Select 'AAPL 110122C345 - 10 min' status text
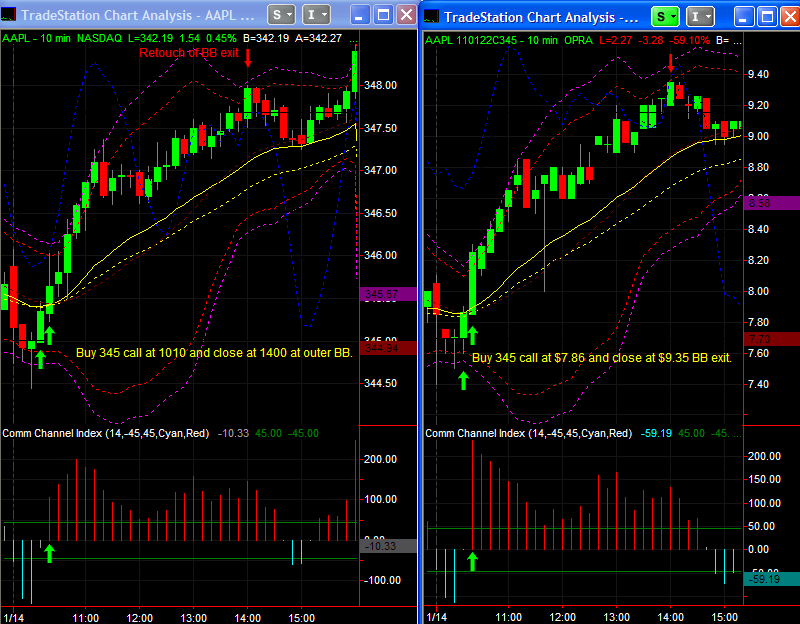 coord(491,40)
